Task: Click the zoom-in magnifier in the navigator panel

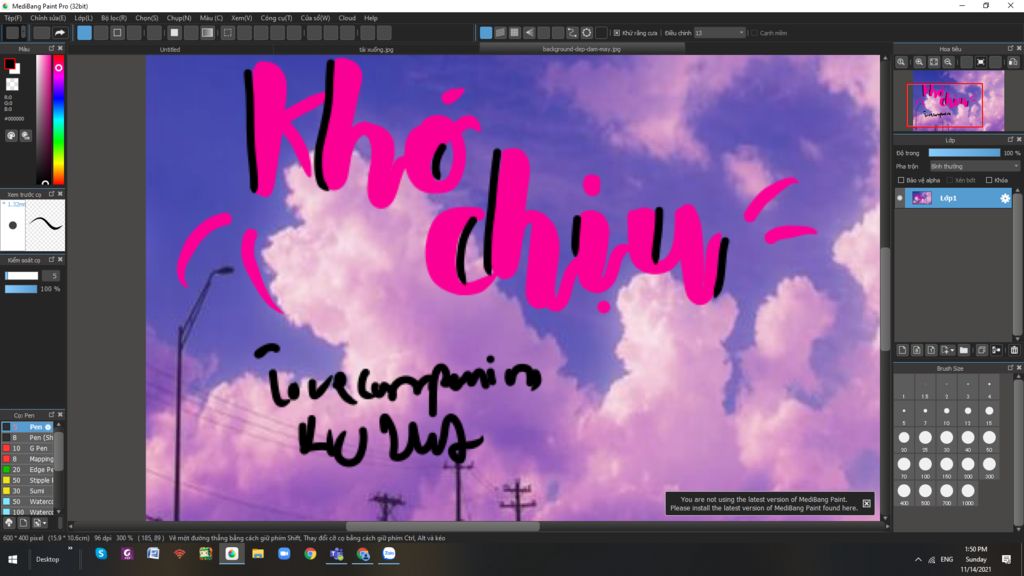Action: click(x=919, y=62)
